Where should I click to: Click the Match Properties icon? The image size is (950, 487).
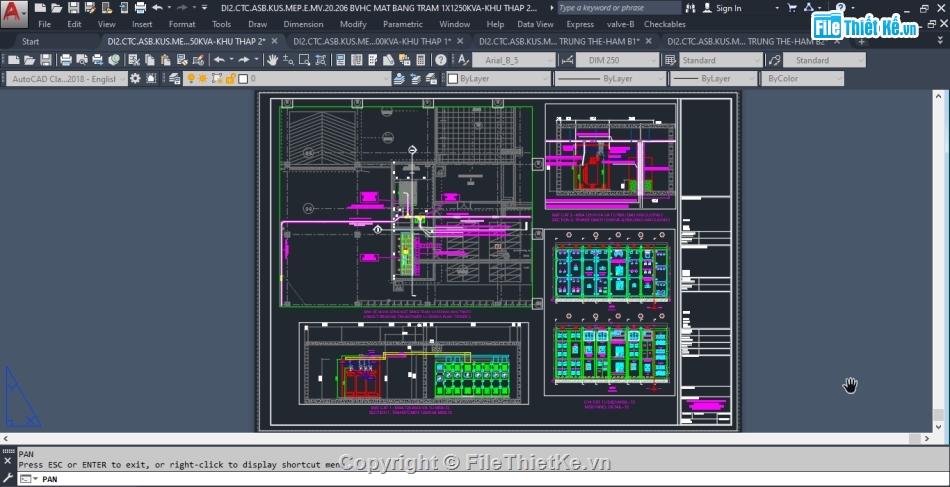point(181,60)
